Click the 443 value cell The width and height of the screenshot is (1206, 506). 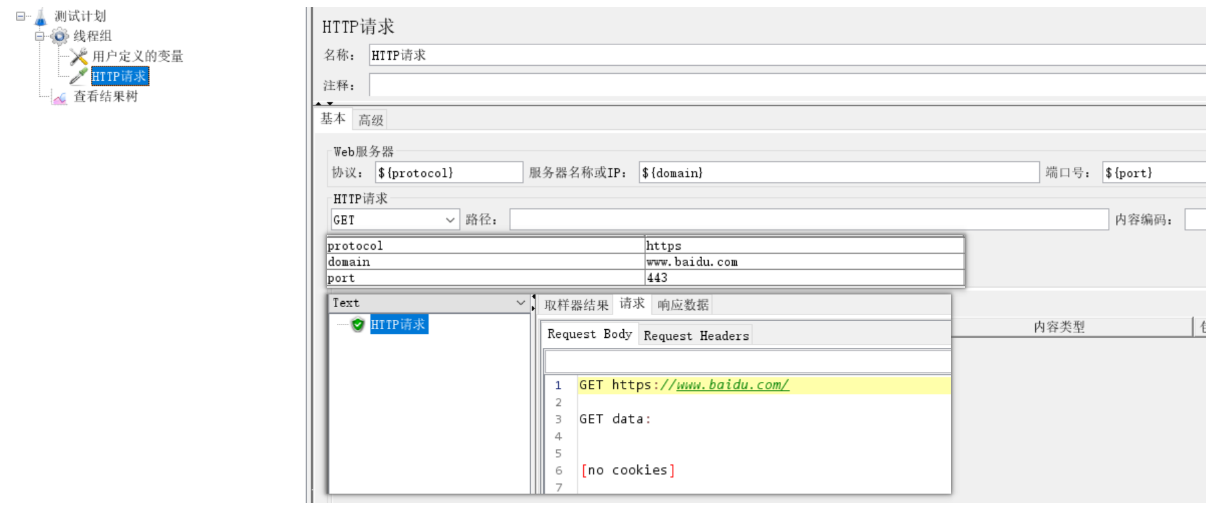pyautogui.click(x=804, y=278)
